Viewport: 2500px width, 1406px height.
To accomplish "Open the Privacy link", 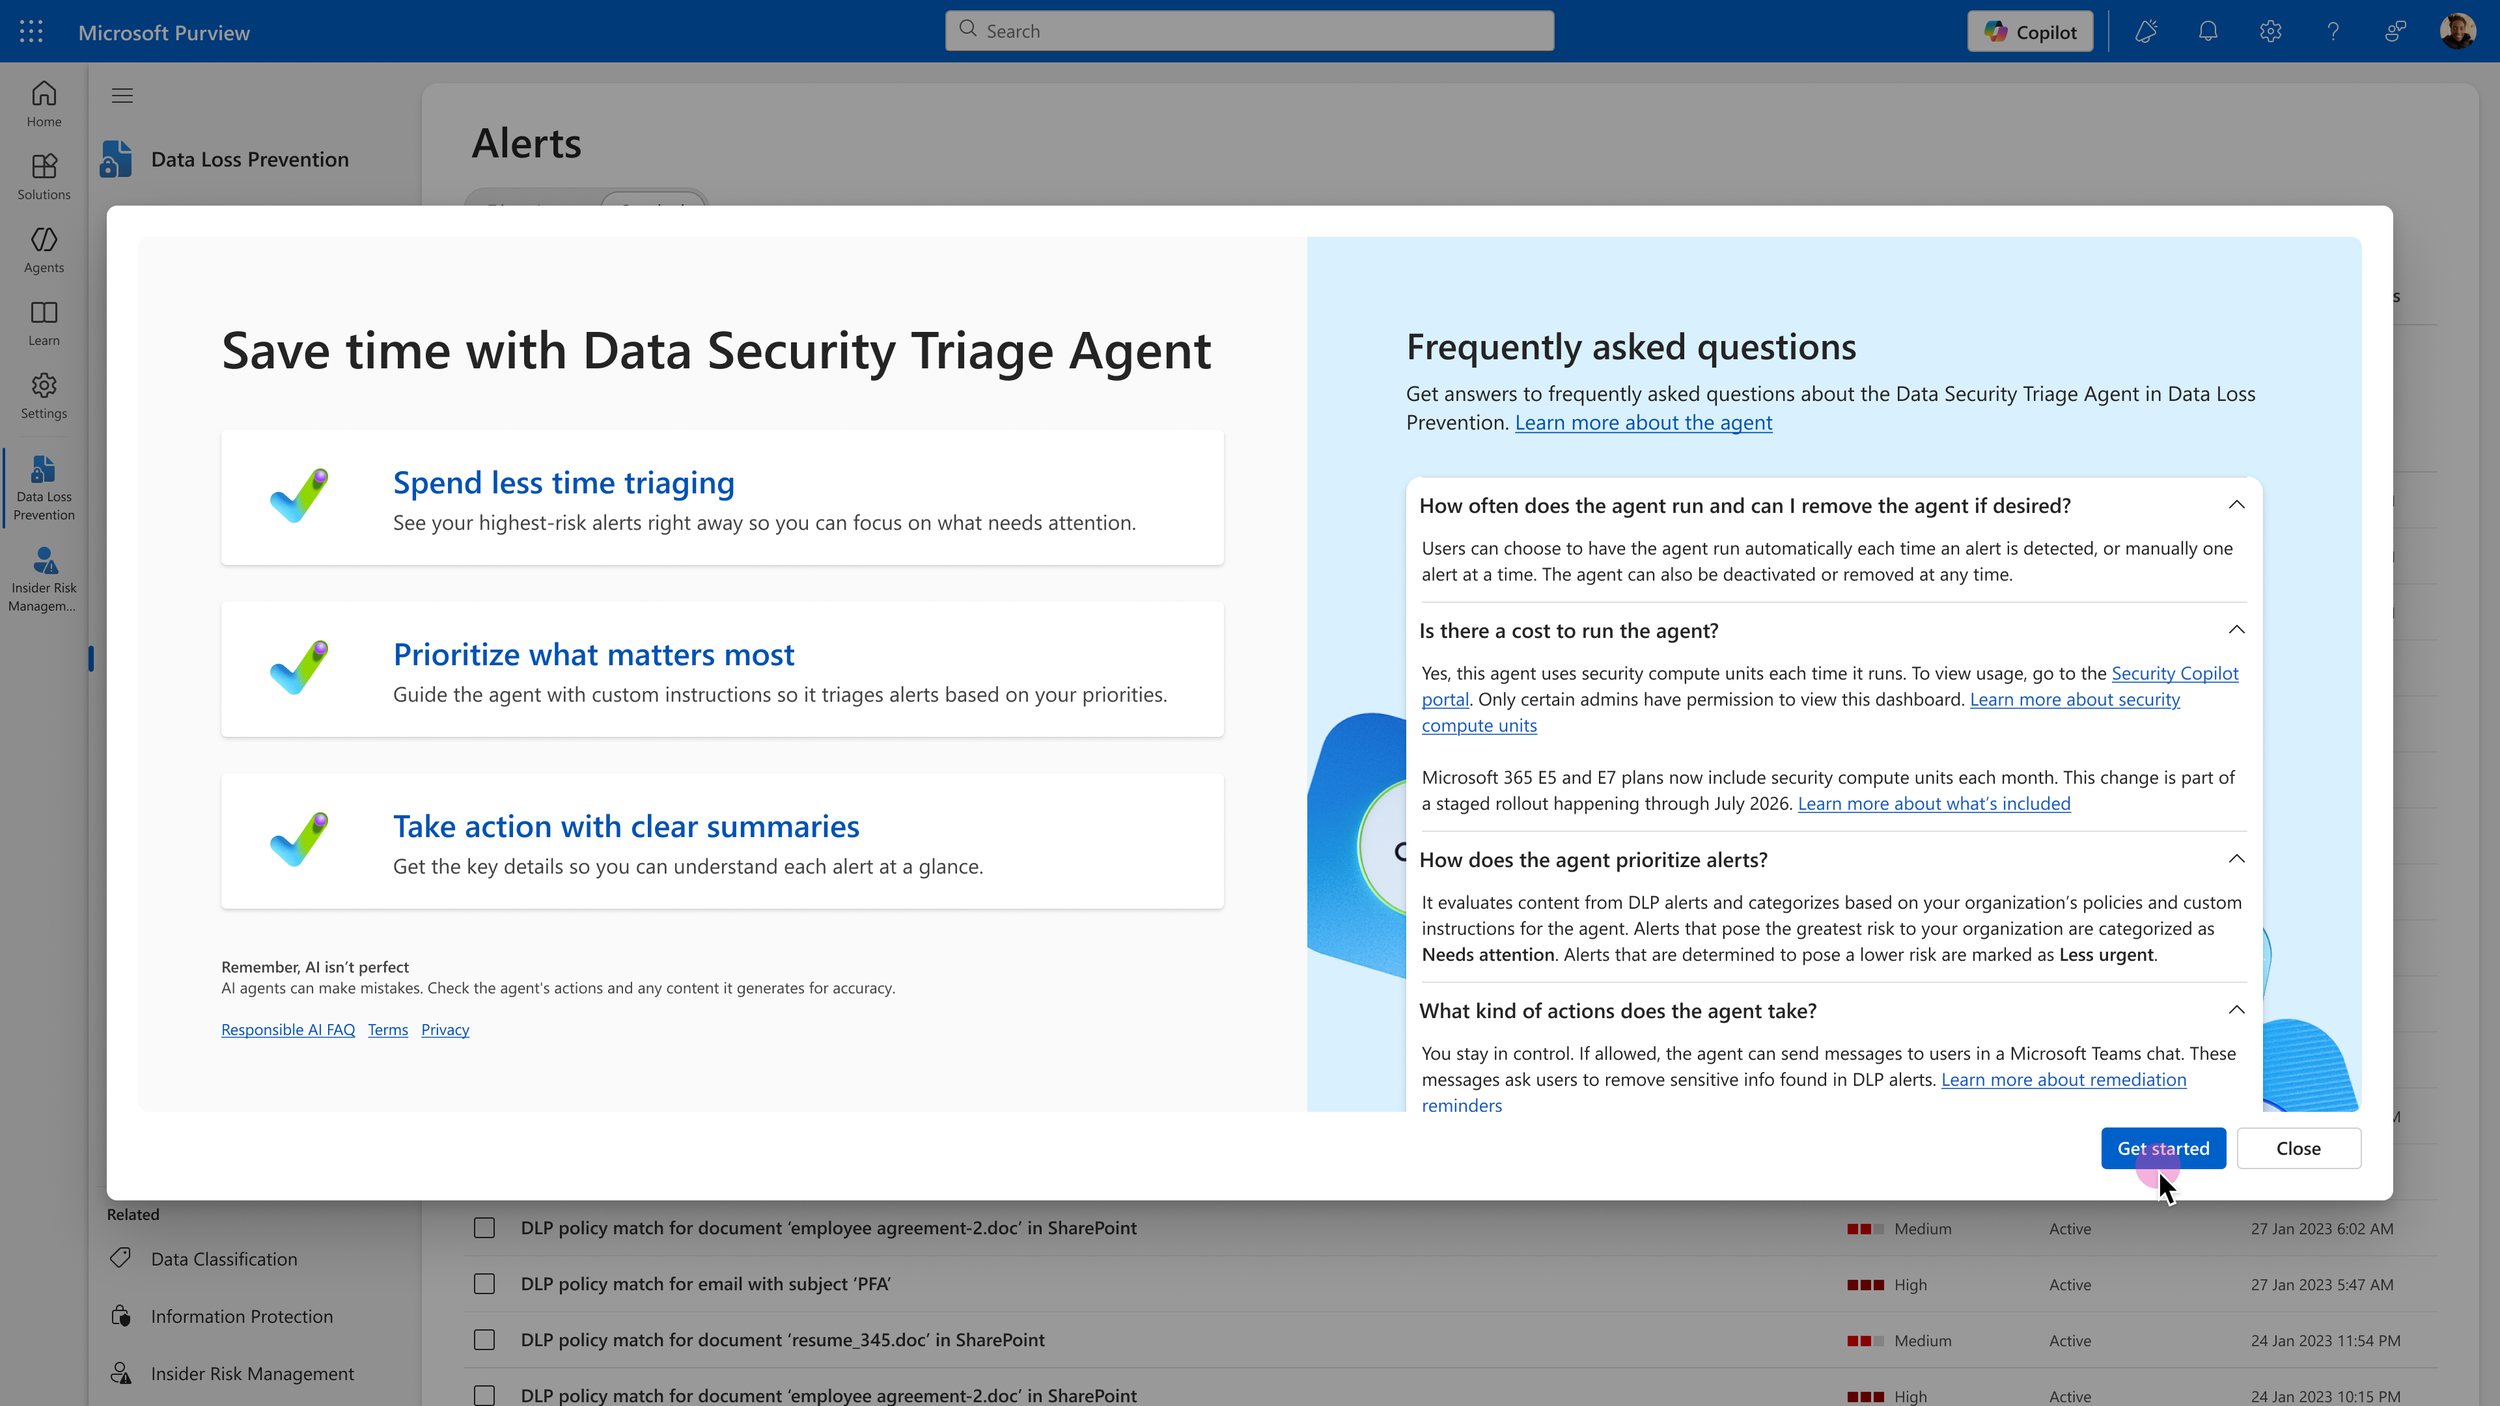I will click(x=445, y=1030).
